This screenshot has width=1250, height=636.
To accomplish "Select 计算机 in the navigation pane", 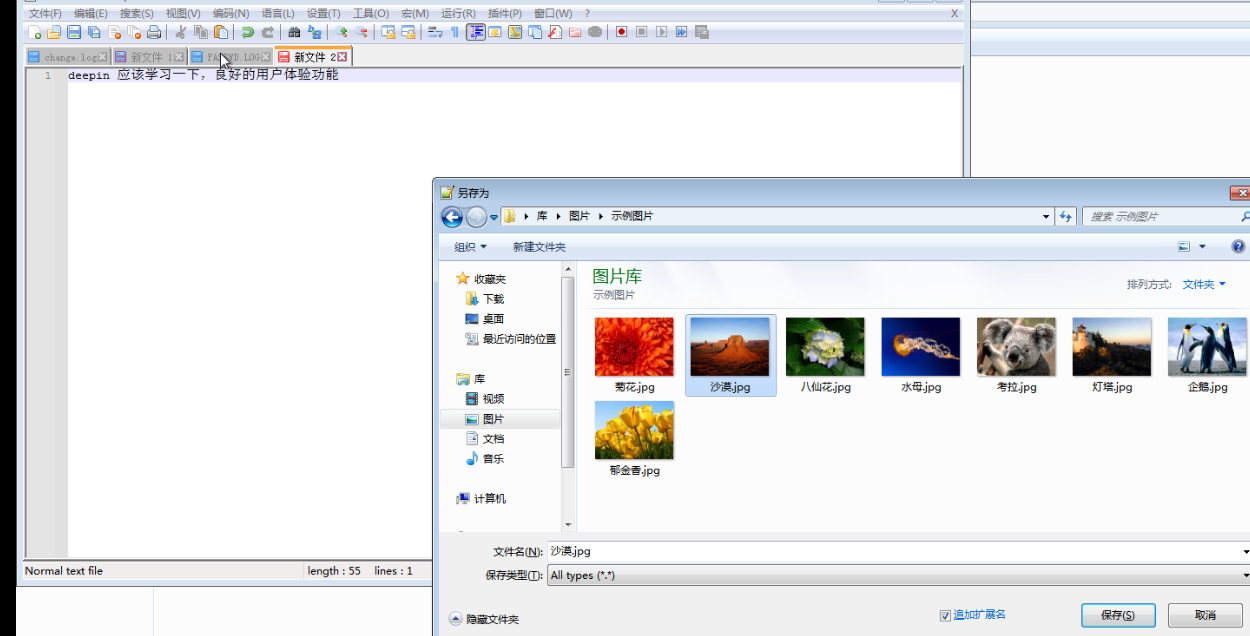I will pos(481,499).
